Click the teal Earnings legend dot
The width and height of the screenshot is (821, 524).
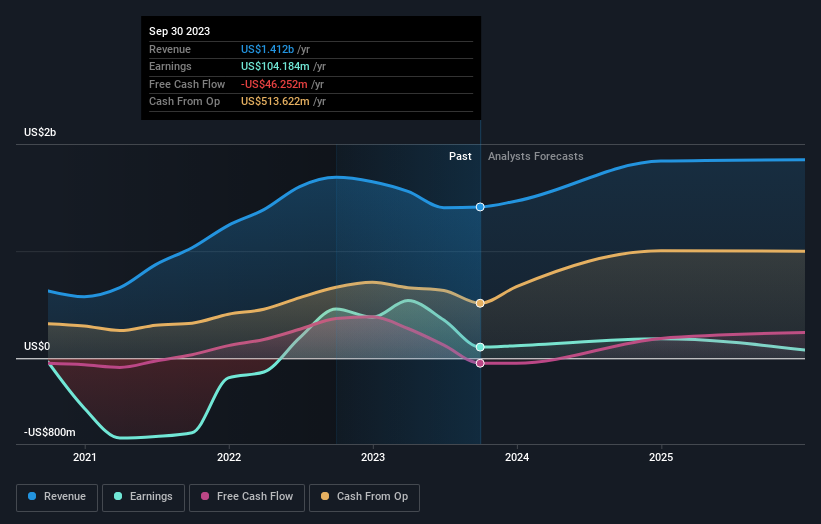click(x=118, y=496)
